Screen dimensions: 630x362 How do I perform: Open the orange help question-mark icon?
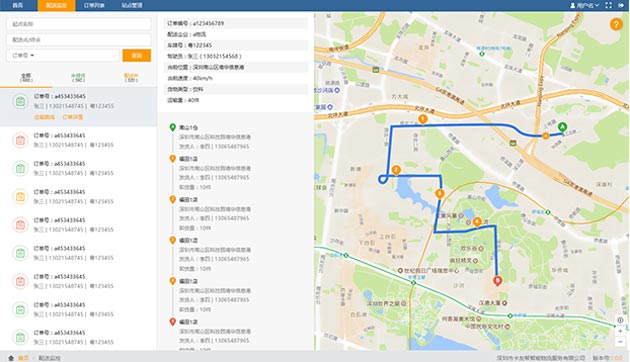(x=616, y=24)
